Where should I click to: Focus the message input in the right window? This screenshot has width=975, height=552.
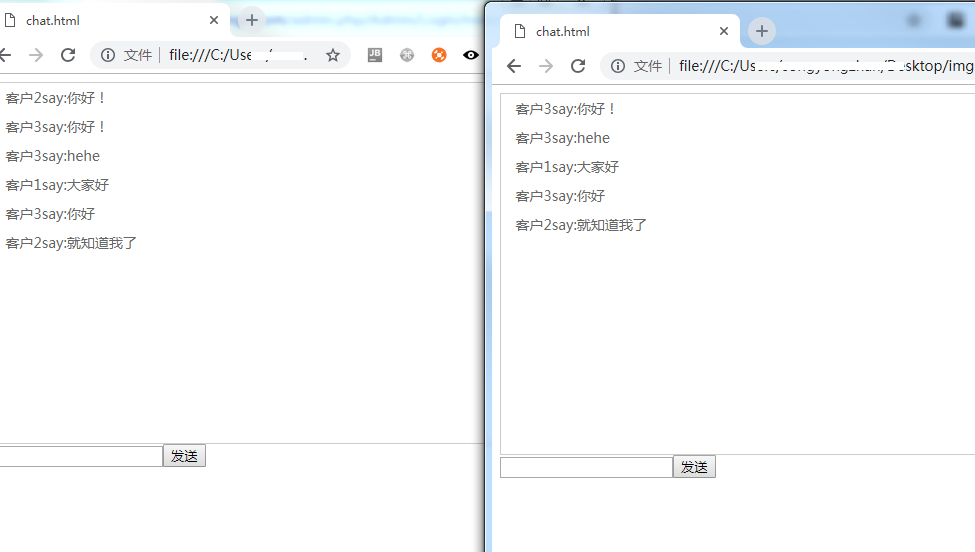pos(586,467)
